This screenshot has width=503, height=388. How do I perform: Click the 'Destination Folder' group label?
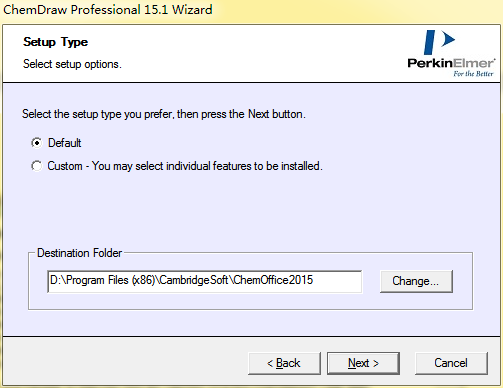pyautogui.click(x=79, y=253)
